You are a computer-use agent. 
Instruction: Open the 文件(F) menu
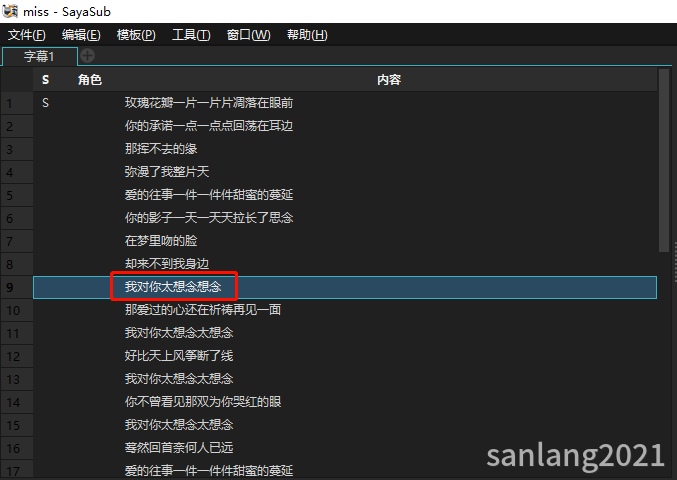26,35
